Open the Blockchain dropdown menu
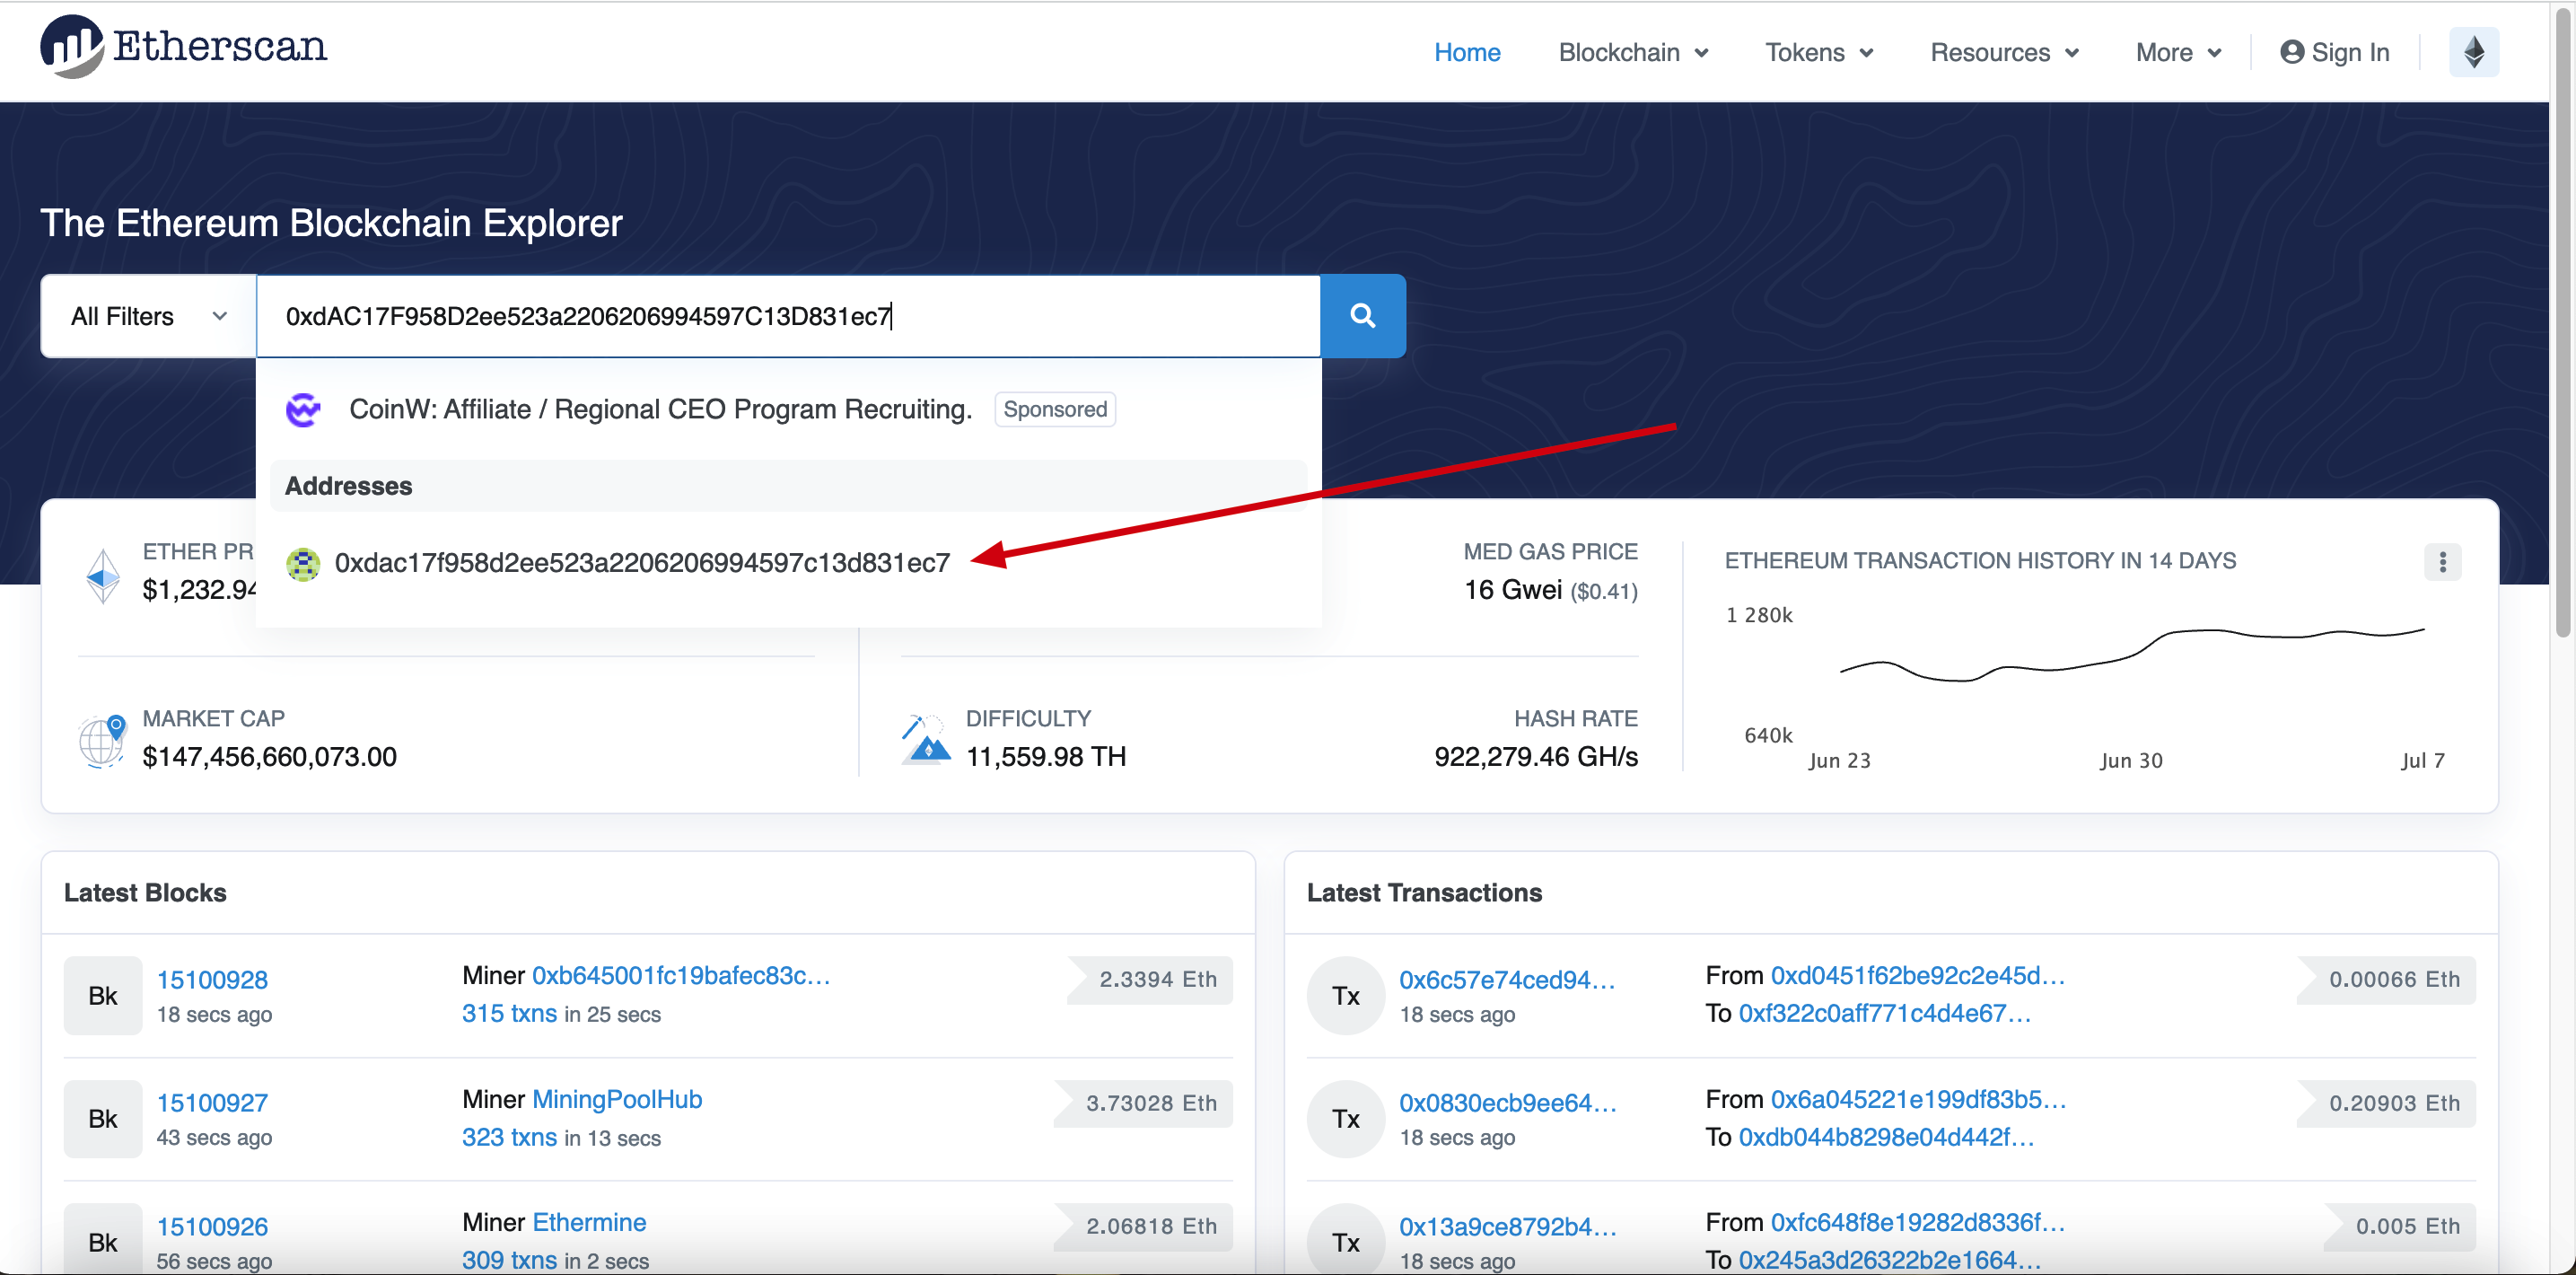This screenshot has height=1275, width=2576. pyautogui.click(x=1632, y=52)
